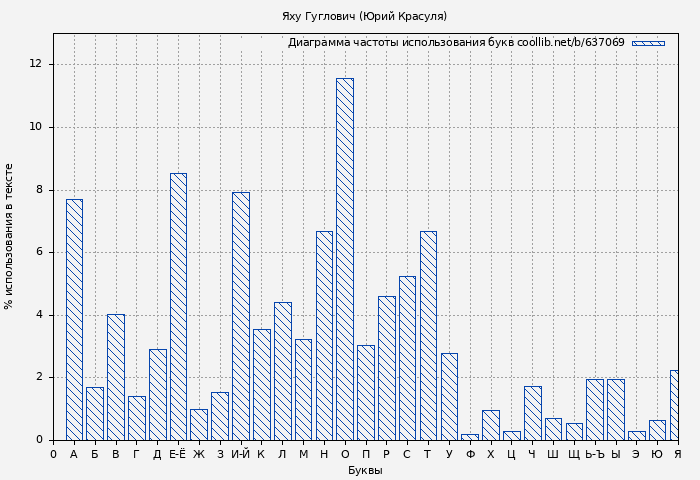Click the y-axis title '% использования в тексте'
This screenshot has height=480, width=700.
click(x=10, y=236)
